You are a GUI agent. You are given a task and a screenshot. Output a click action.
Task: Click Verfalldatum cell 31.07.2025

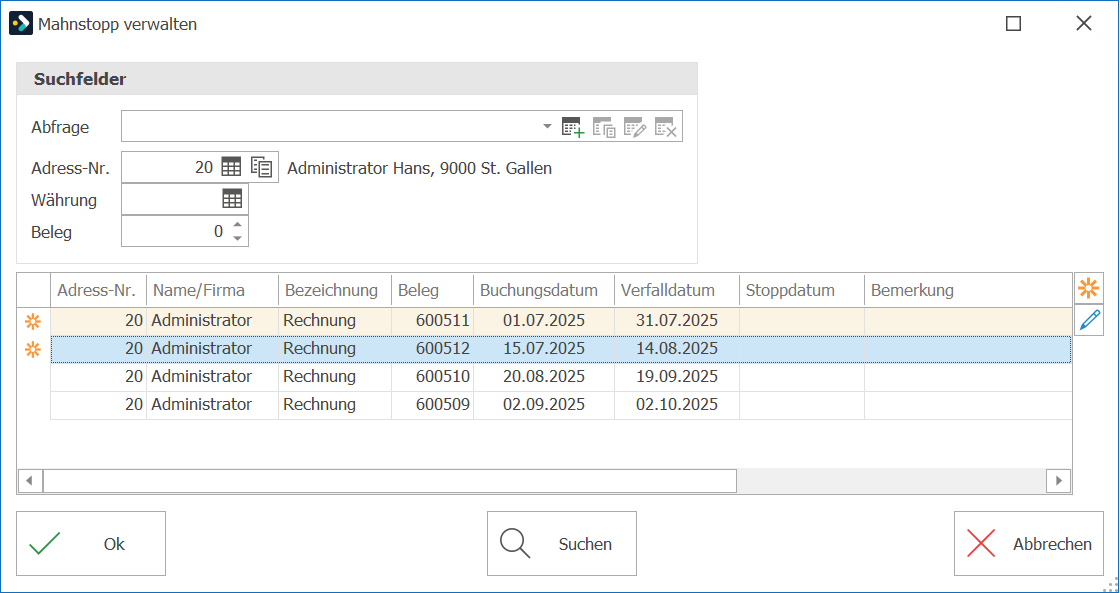(x=676, y=321)
